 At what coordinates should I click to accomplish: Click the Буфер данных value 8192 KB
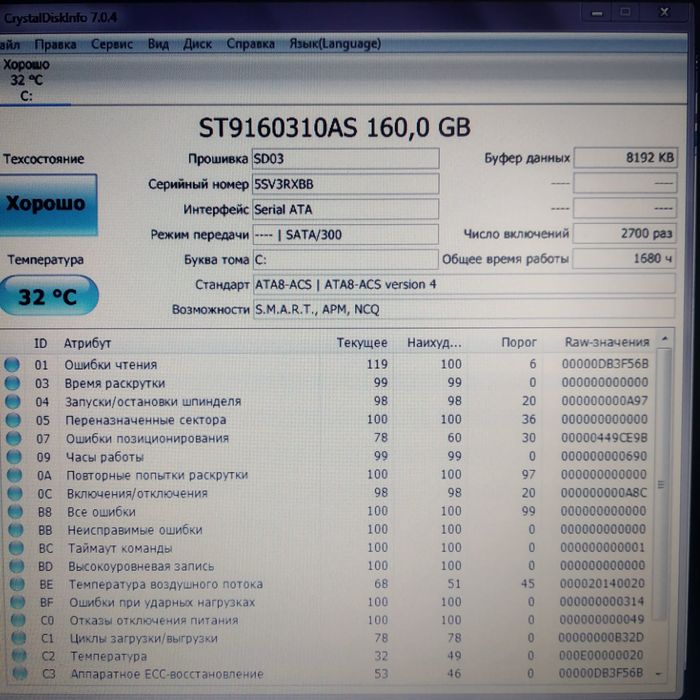[x=625, y=158]
